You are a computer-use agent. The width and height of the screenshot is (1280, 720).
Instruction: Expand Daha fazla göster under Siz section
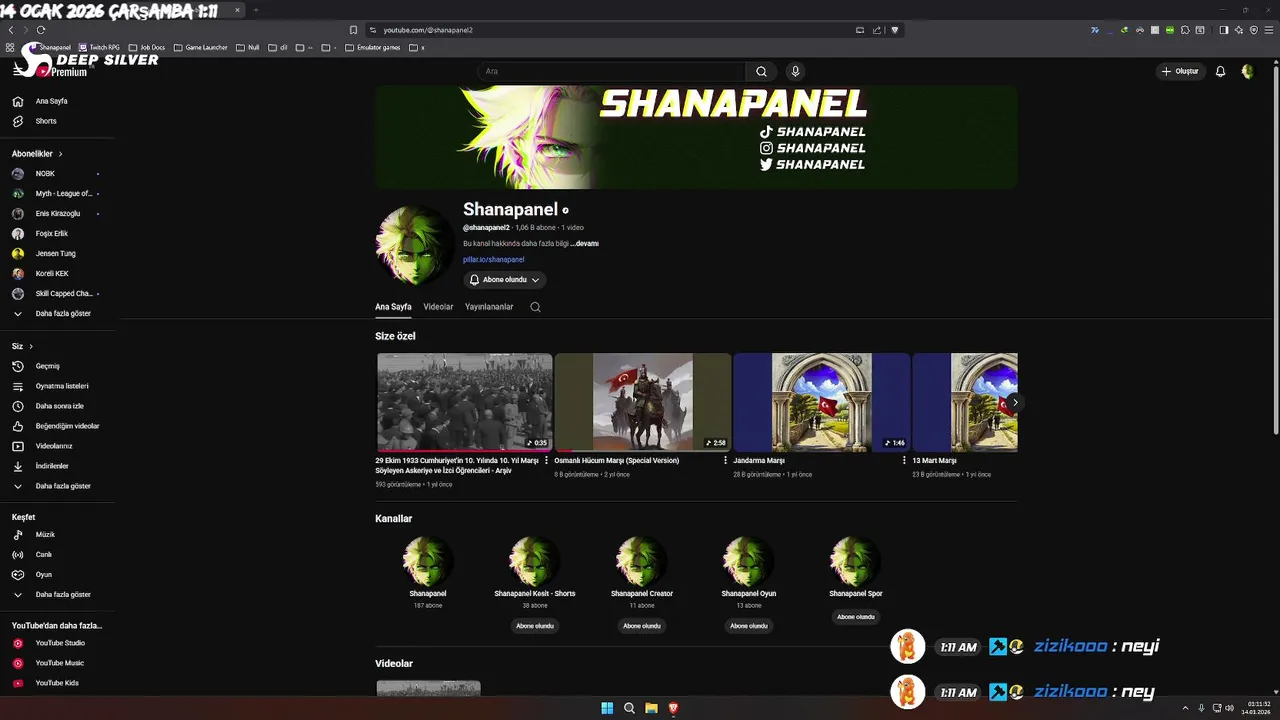[63, 486]
